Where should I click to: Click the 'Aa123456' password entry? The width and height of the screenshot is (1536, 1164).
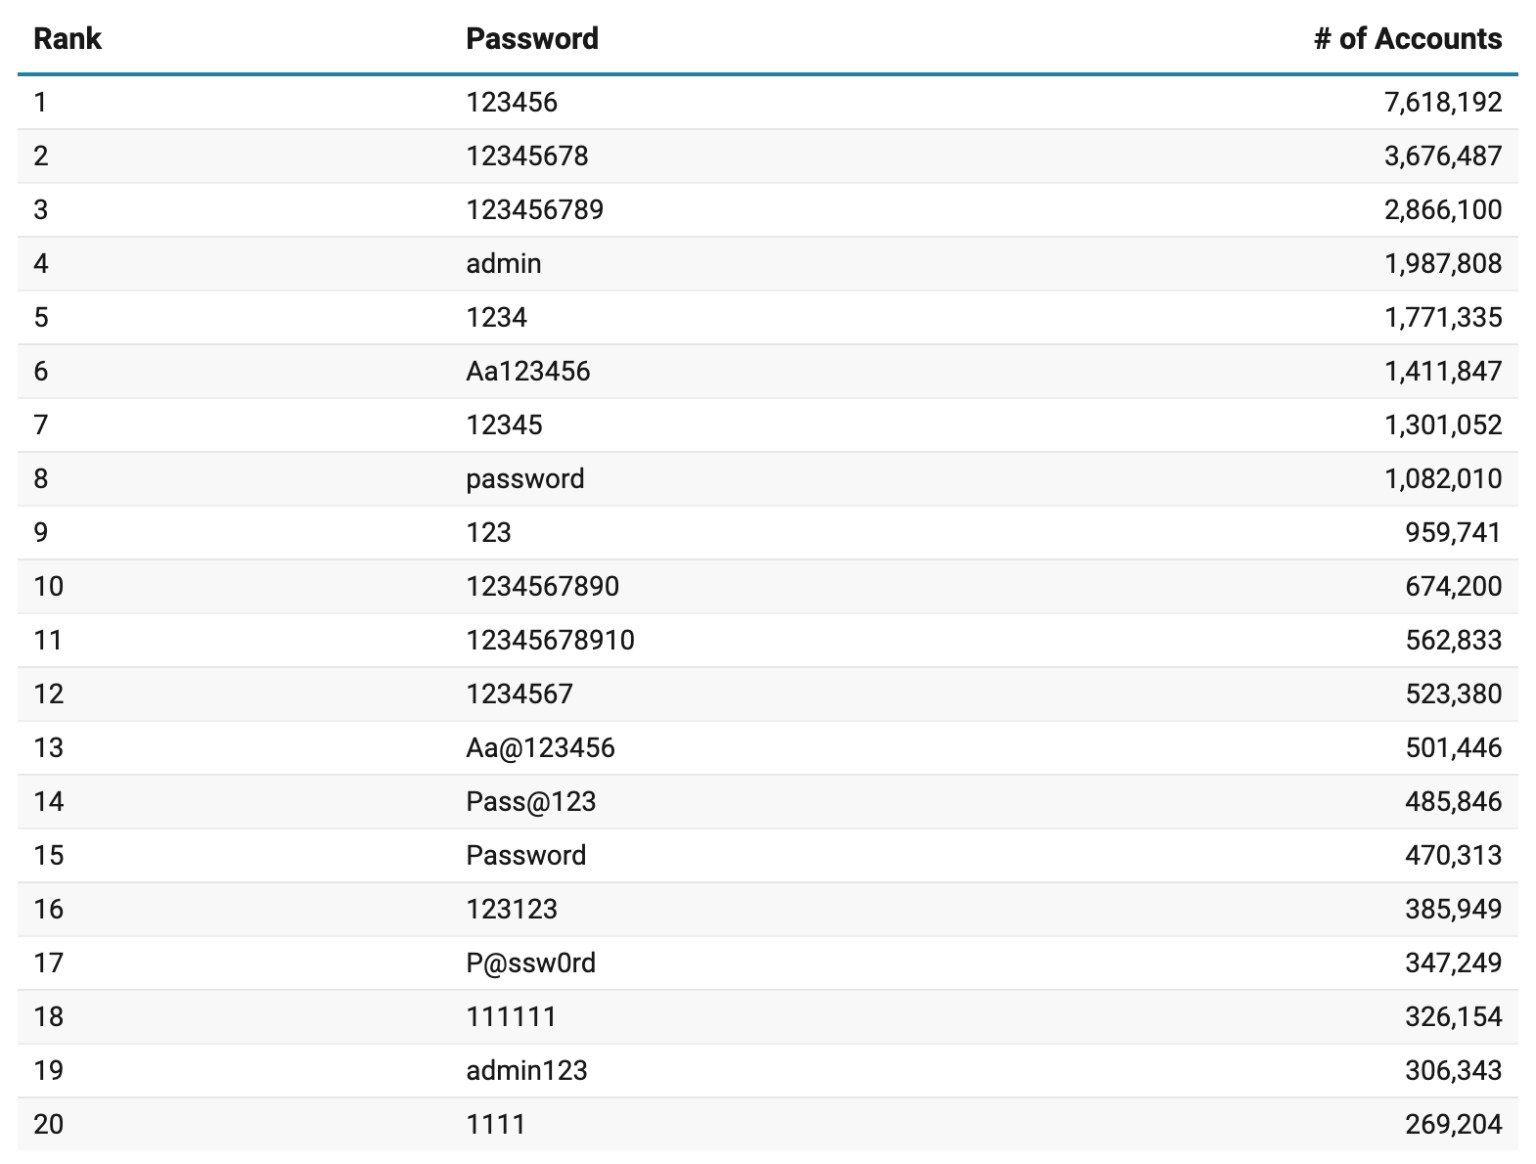[x=528, y=372]
